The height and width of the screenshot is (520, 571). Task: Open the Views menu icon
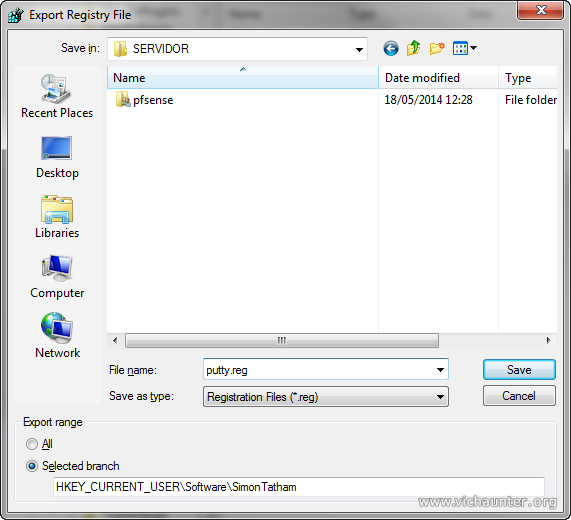tap(464, 48)
